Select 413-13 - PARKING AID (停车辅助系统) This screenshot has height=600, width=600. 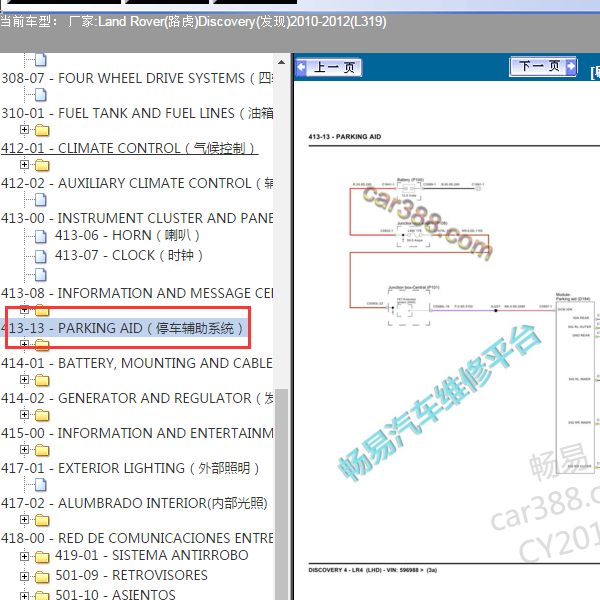[122, 328]
